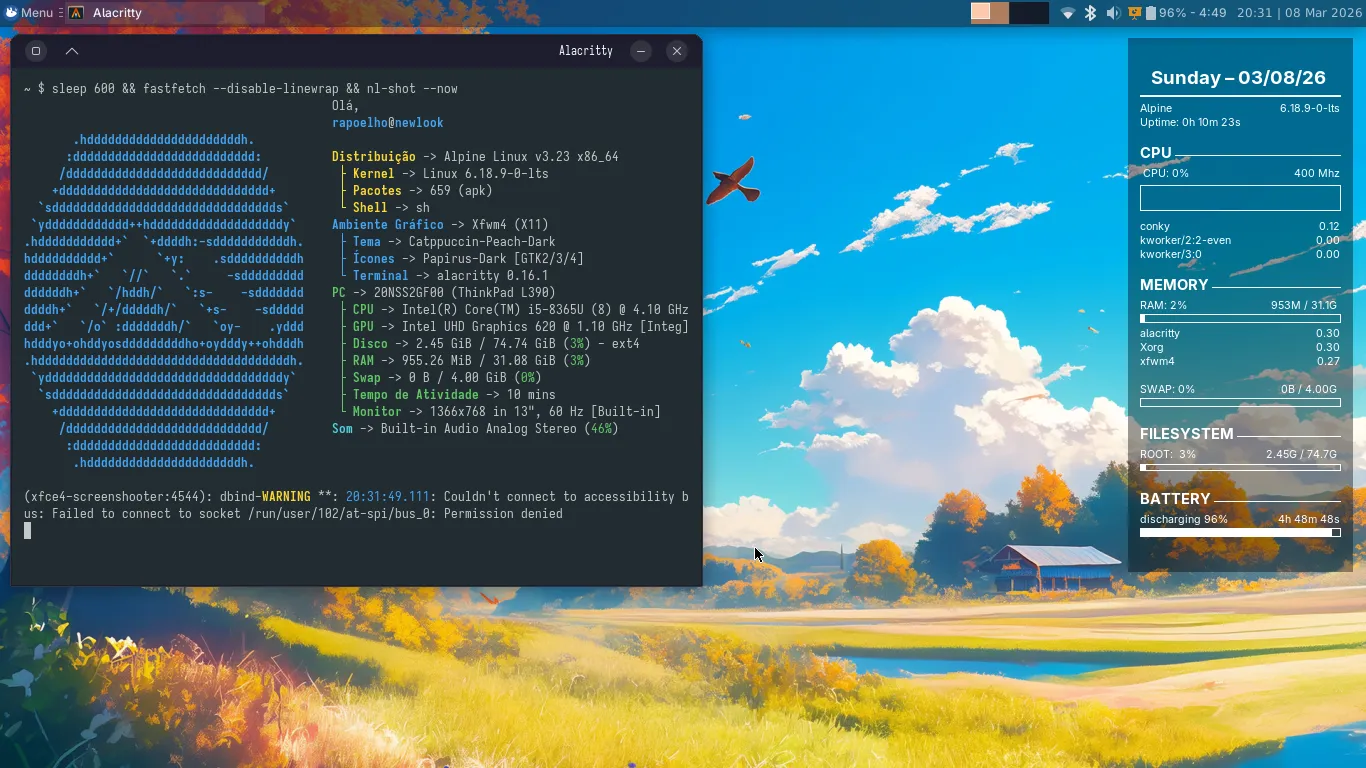Toggle the presentation mode indicator icon
The height and width of the screenshot is (768, 1366).
click(x=1134, y=13)
